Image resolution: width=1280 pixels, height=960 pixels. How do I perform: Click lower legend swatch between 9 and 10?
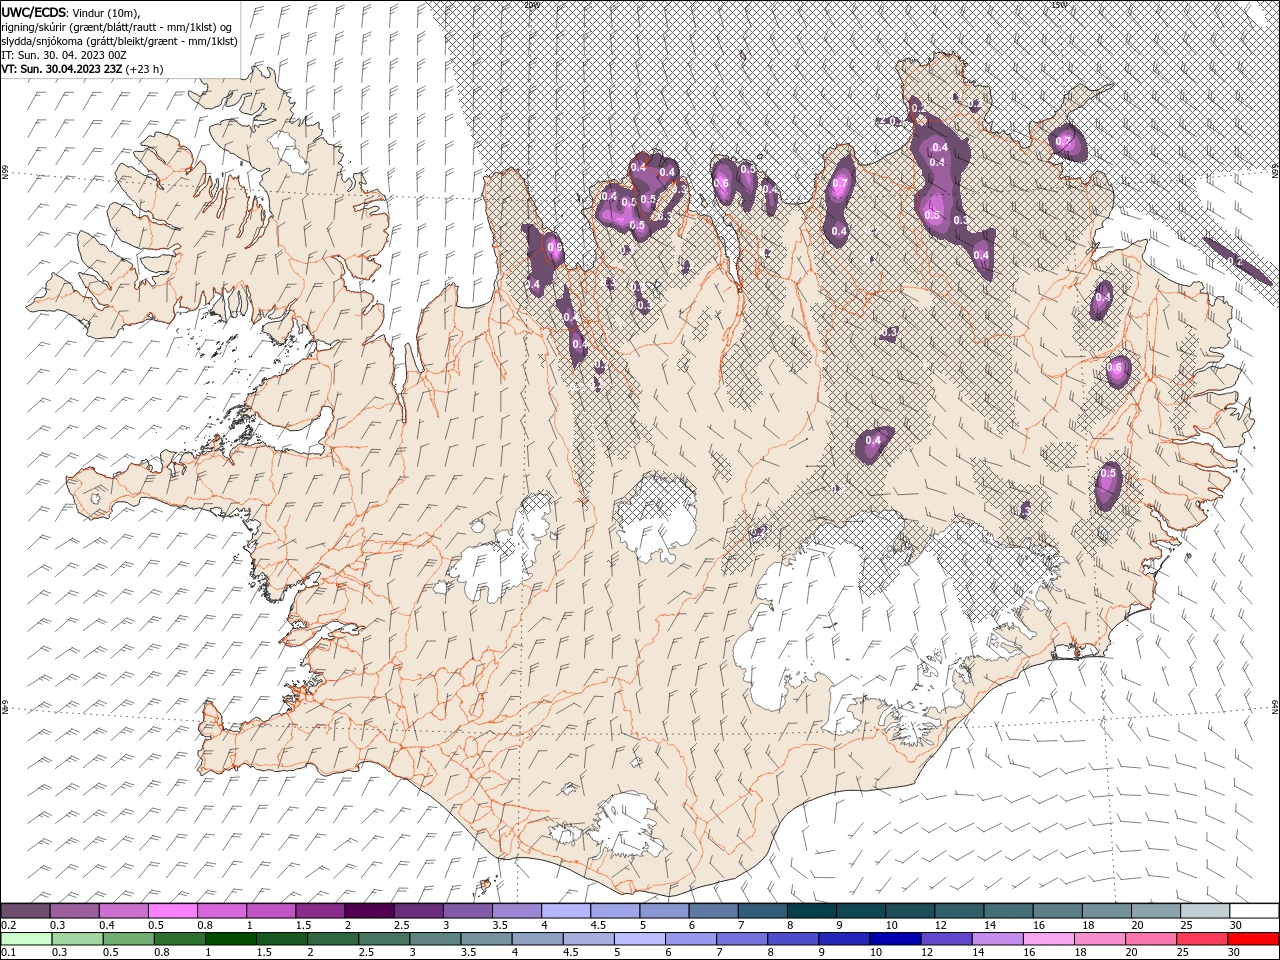pos(844,939)
